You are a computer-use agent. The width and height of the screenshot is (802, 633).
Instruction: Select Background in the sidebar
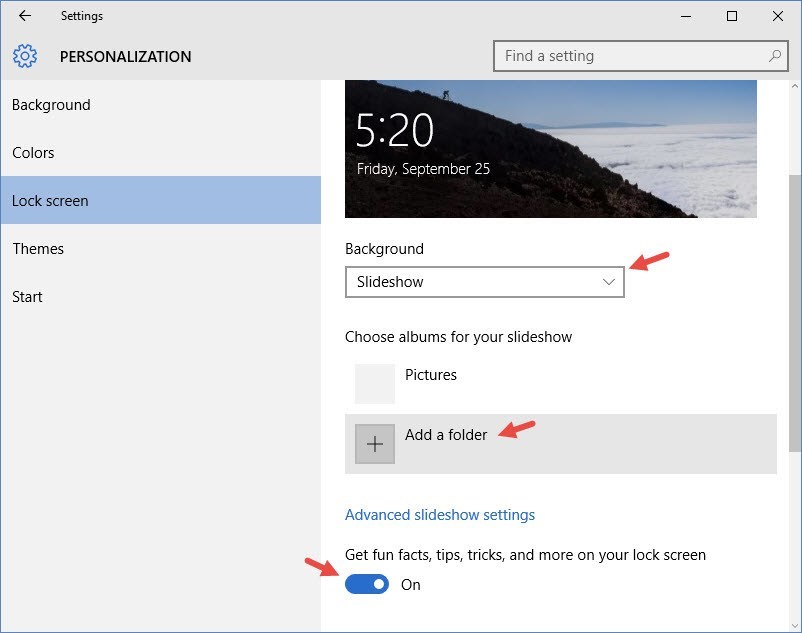coord(51,104)
